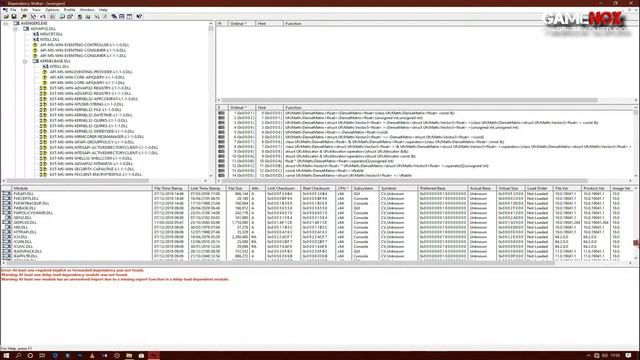Viewport: 640px width, 360px height.
Task: Open File Explorer folder icon on taskbar
Action: click(129, 356)
